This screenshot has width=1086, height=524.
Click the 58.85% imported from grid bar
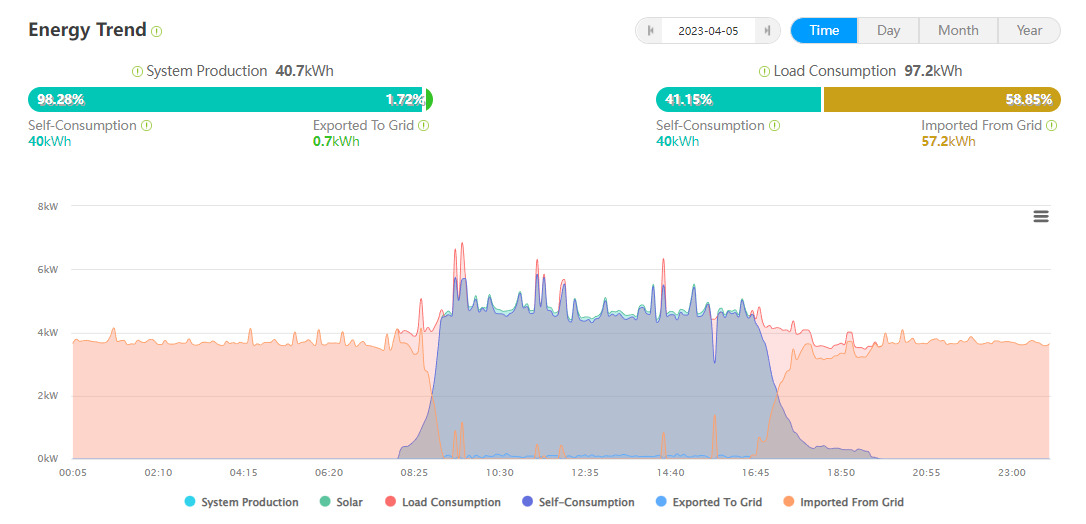click(x=942, y=100)
